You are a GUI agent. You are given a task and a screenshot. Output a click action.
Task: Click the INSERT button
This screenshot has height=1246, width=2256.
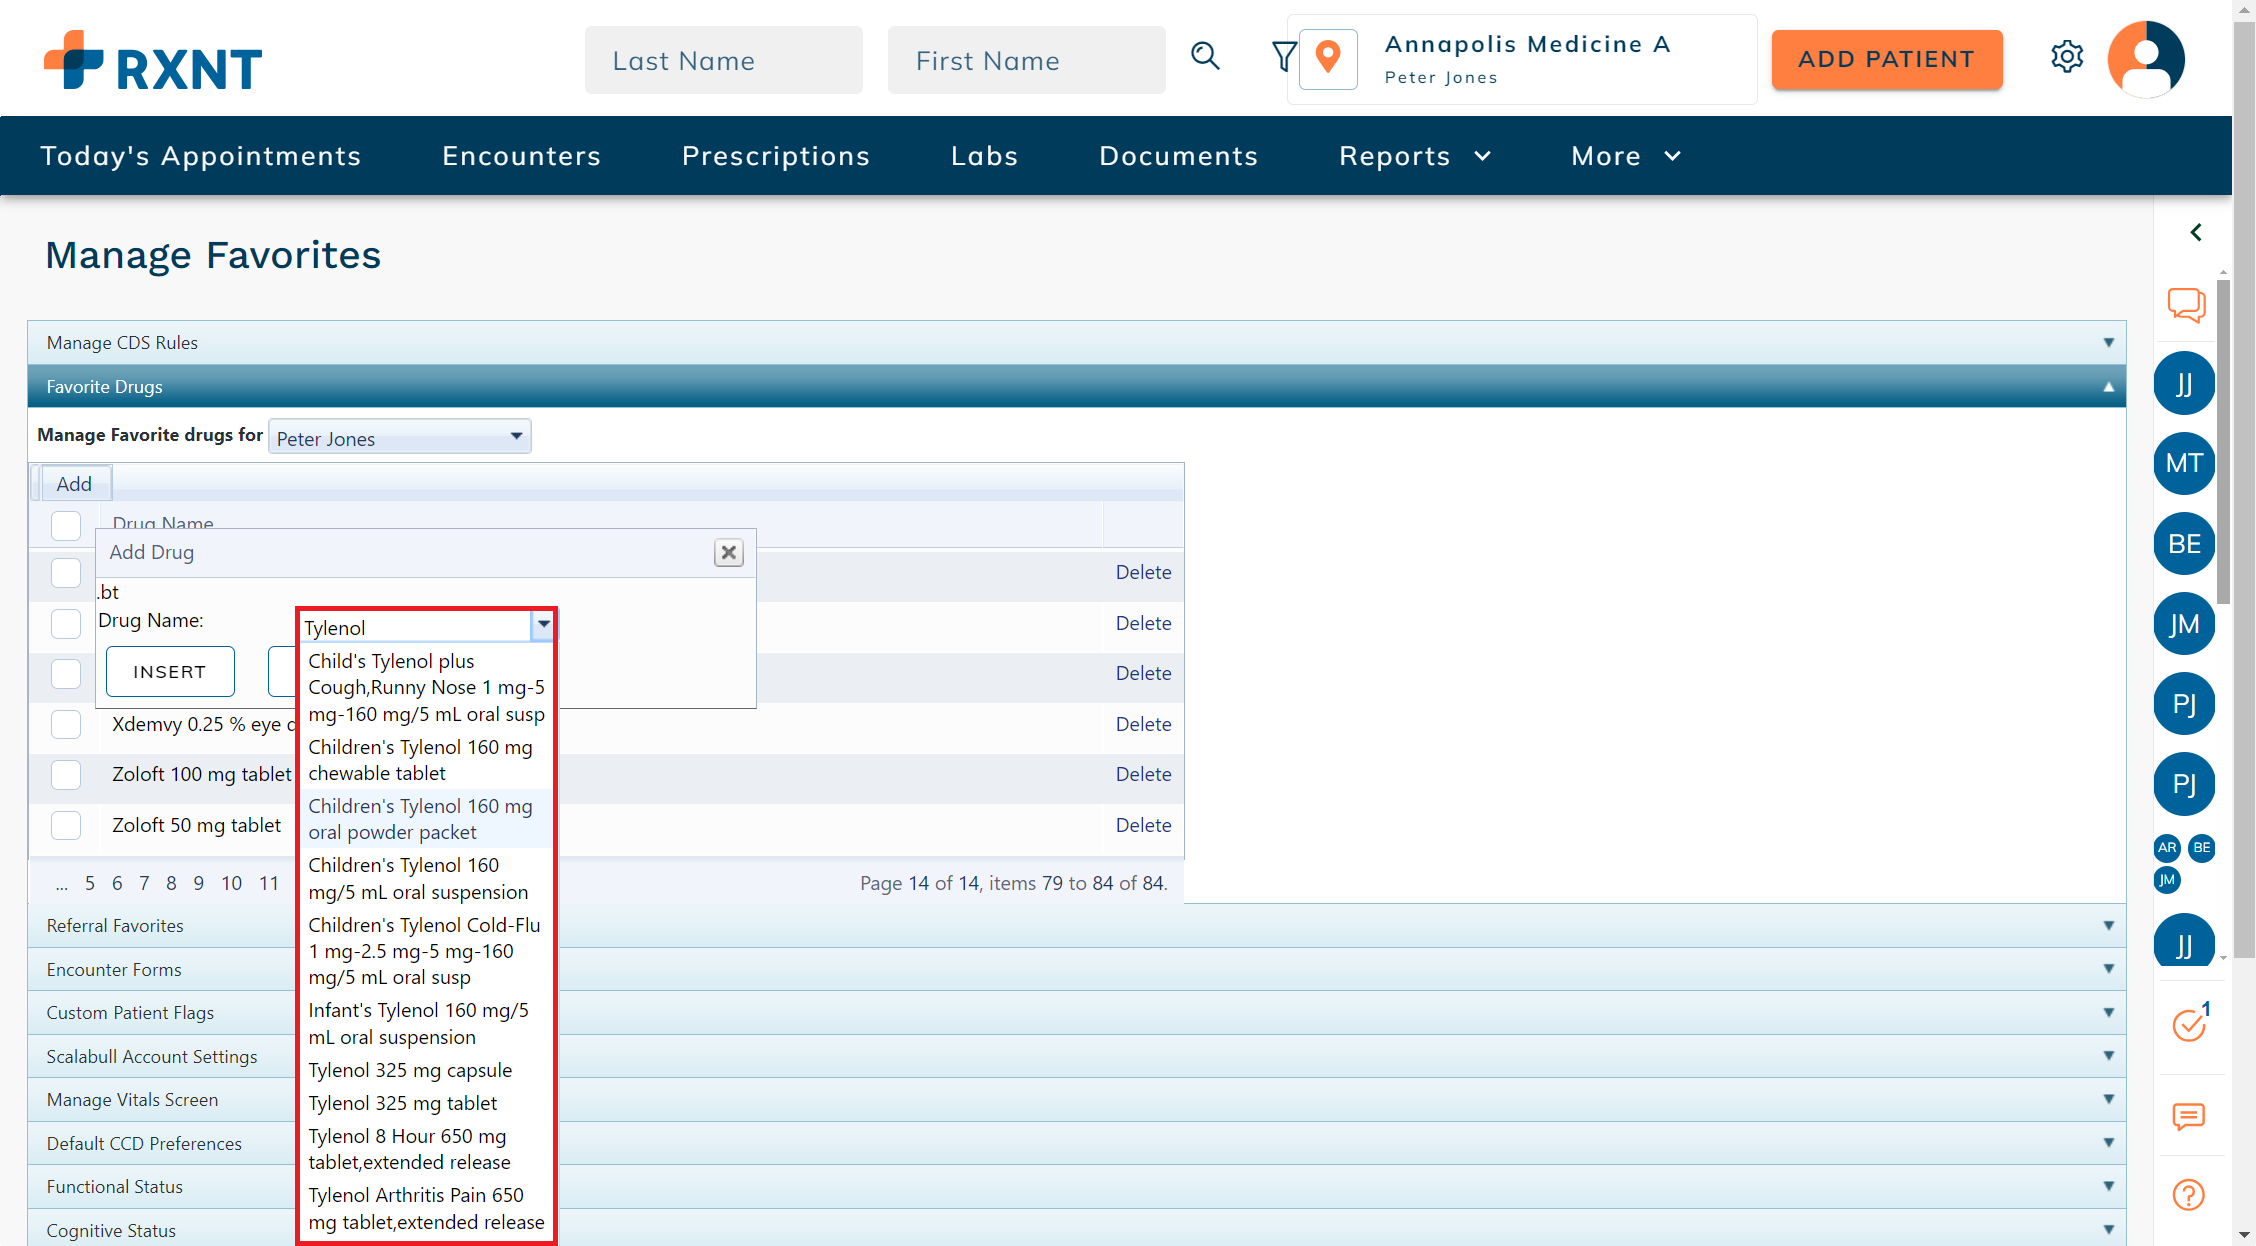pos(170,672)
